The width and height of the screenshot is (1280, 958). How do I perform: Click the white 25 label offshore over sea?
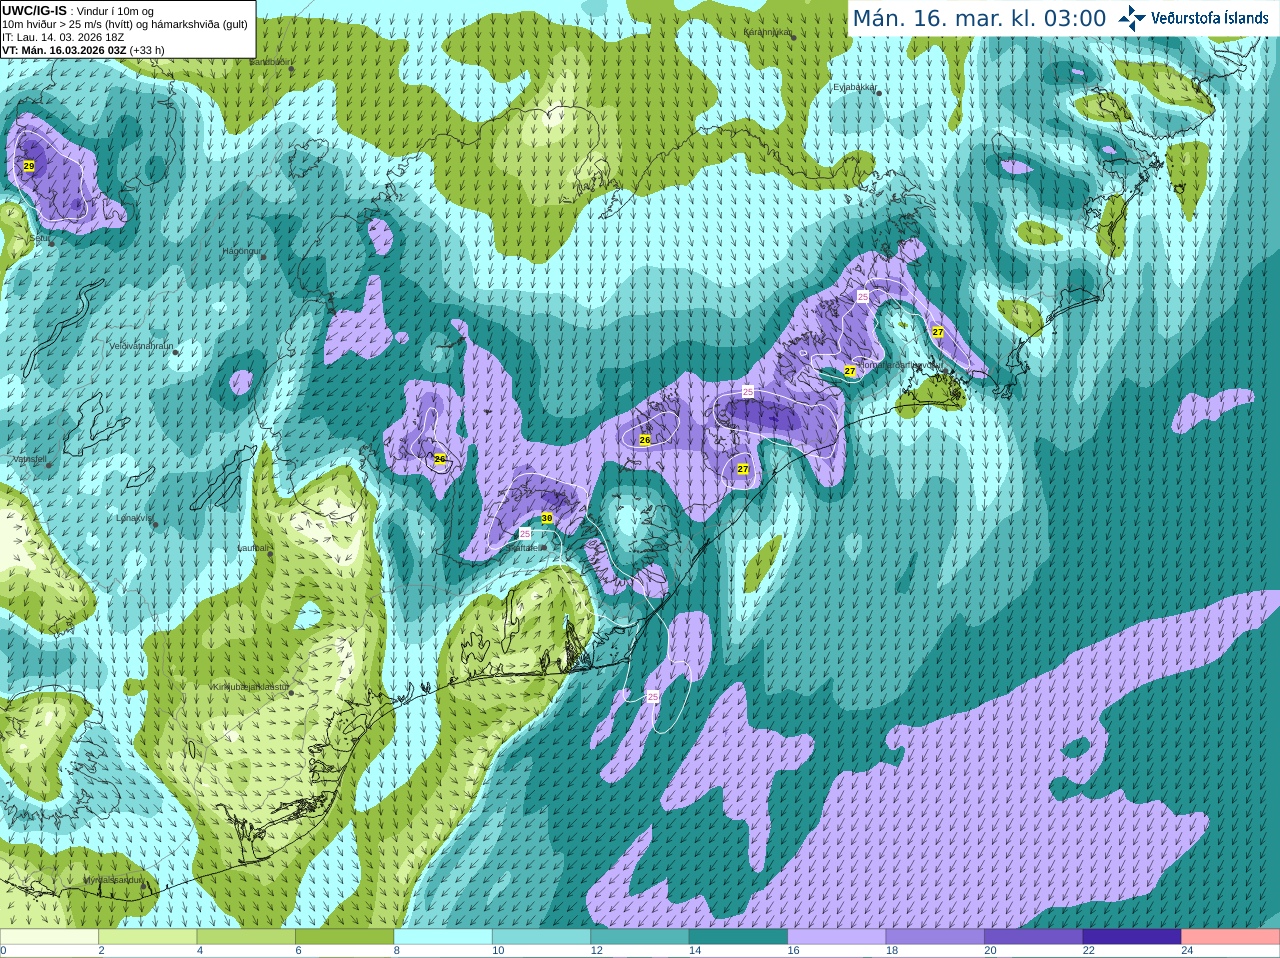[x=653, y=696]
